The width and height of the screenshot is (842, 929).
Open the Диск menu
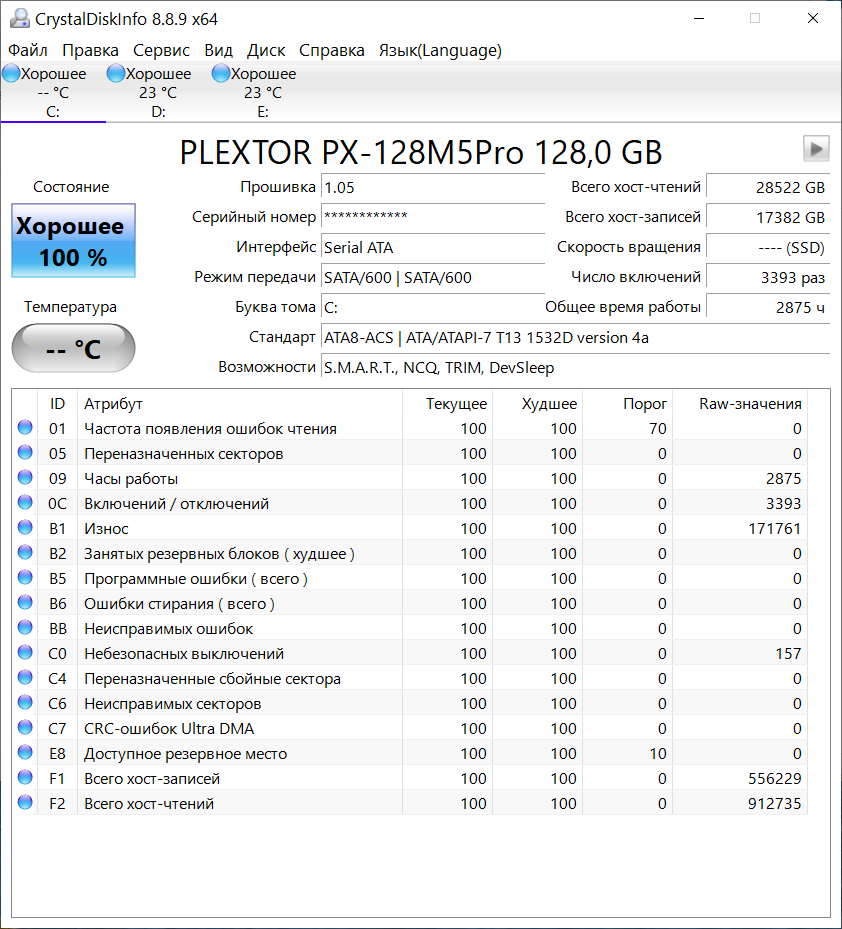tap(266, 50)
